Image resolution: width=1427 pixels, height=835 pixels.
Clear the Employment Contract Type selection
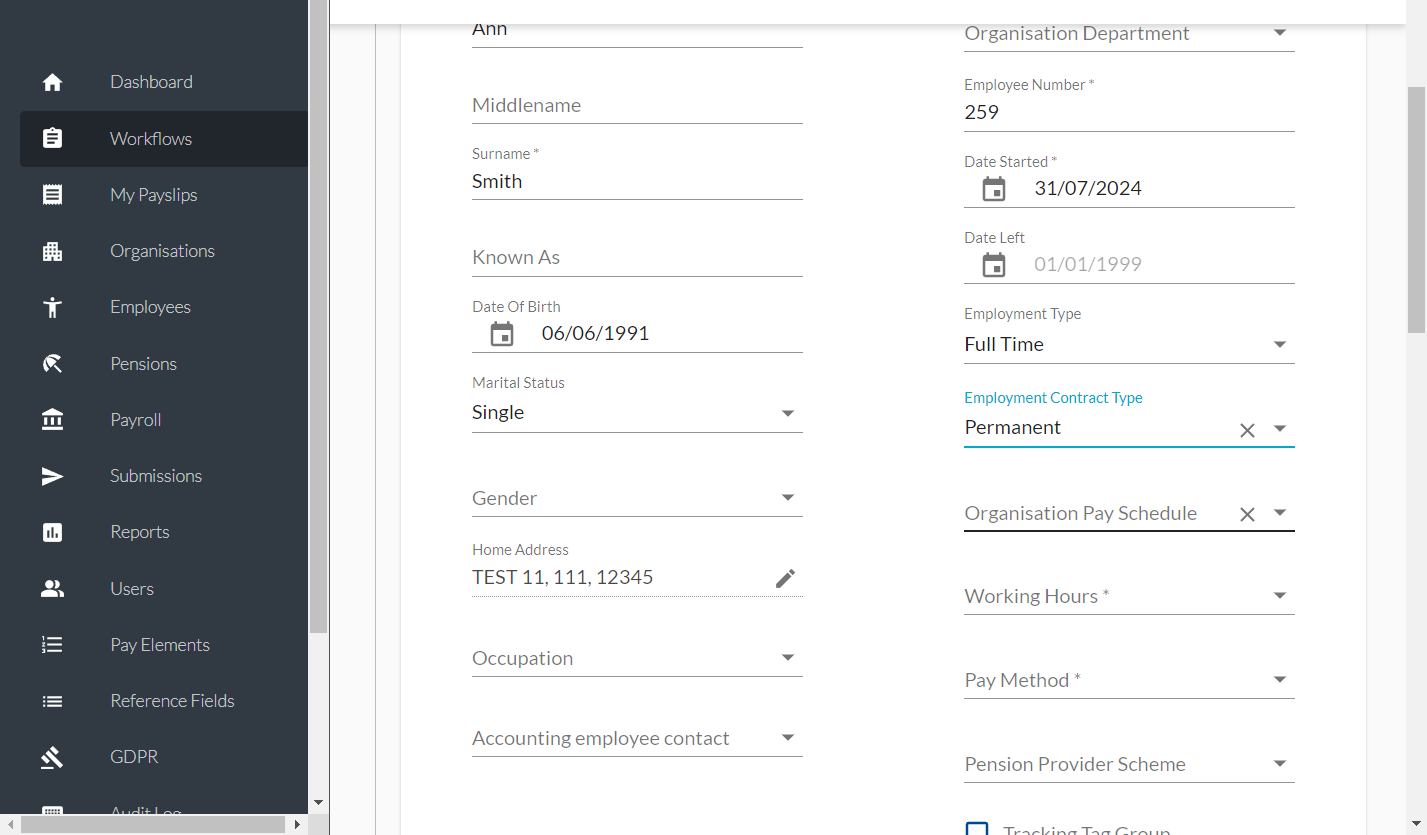[x=1247, y=430]
